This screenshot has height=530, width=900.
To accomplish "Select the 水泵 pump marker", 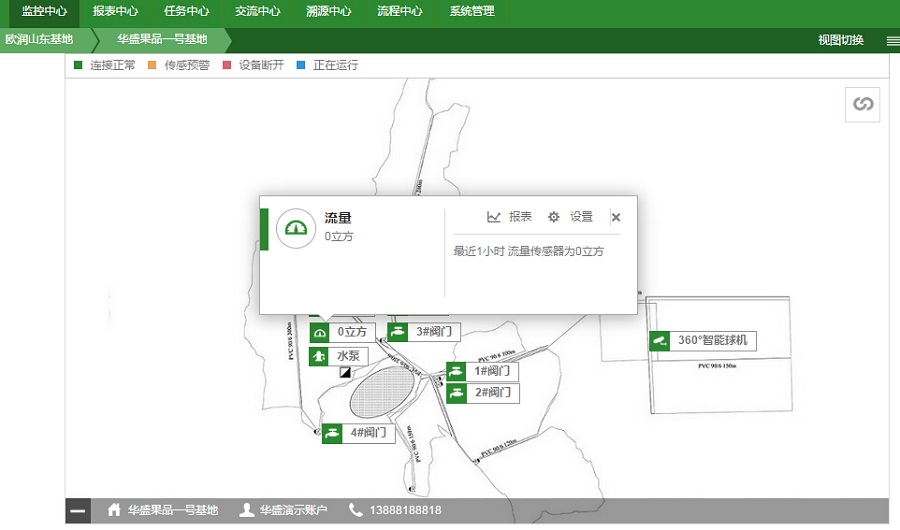I will 338,355.
